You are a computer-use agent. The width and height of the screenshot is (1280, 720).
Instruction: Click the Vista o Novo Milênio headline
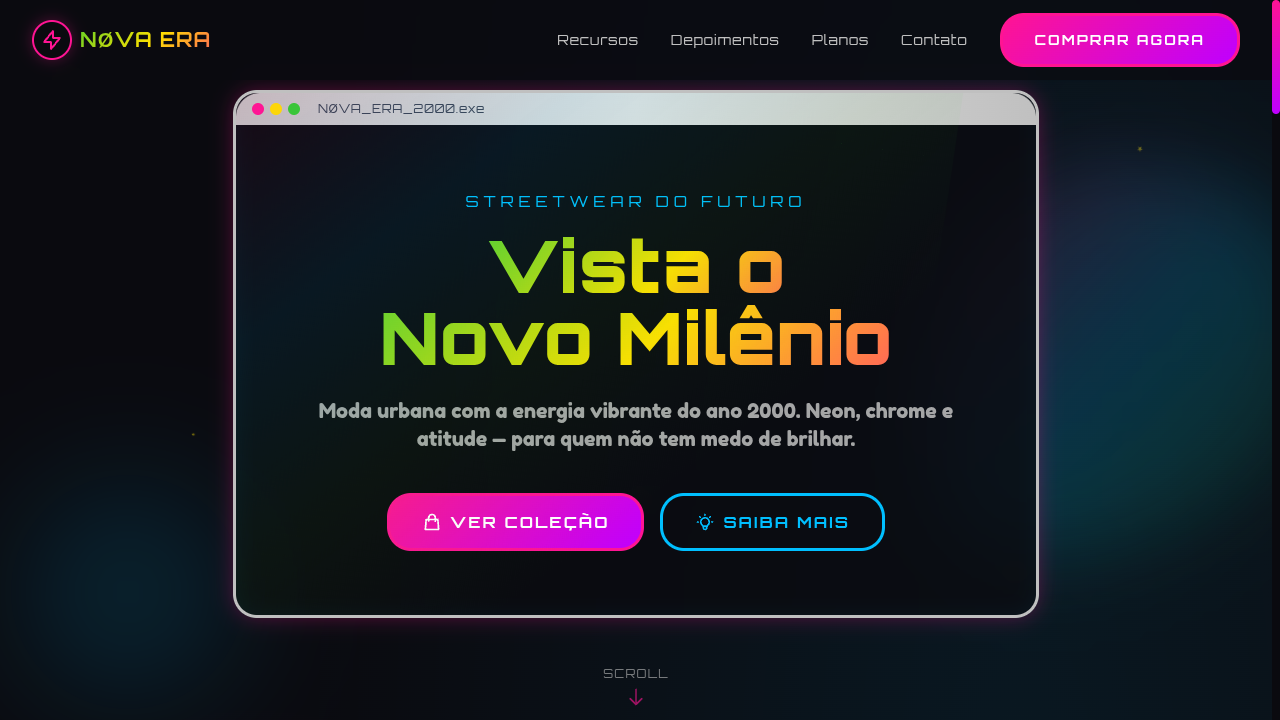pos(635,304)
